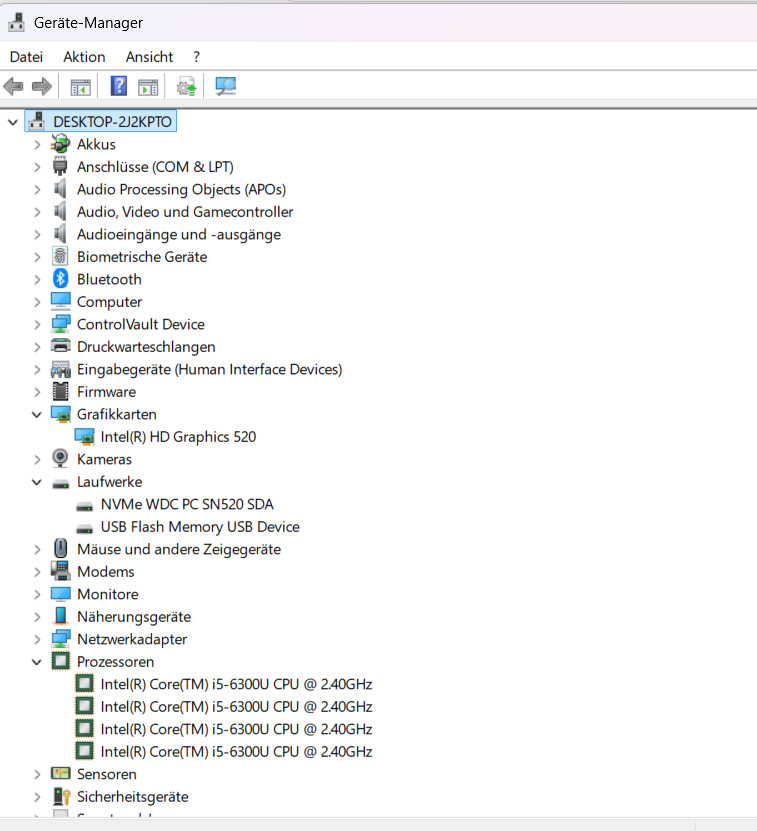Click the Intel(R) HD Graphics 520 adapter icon
Image resolution: width=757 pixels, height=831 pixels.
pos(84,437)
